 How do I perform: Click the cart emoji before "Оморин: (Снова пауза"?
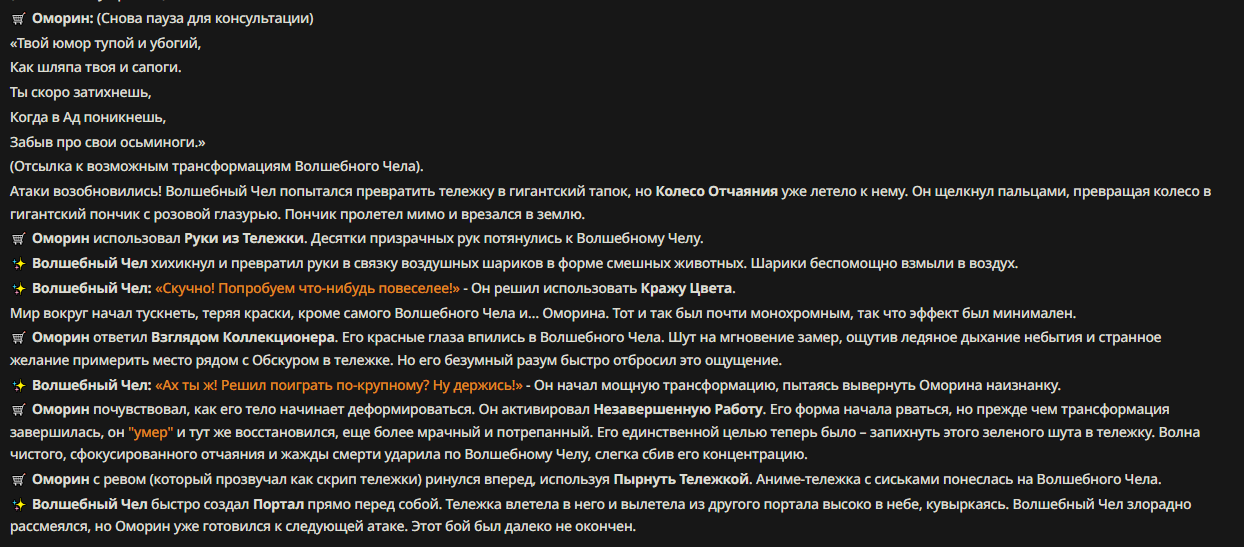18,20
